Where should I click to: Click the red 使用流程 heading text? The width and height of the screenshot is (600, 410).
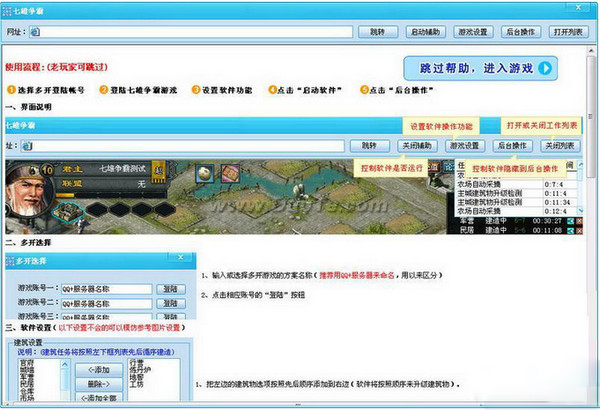coord(56,67)
